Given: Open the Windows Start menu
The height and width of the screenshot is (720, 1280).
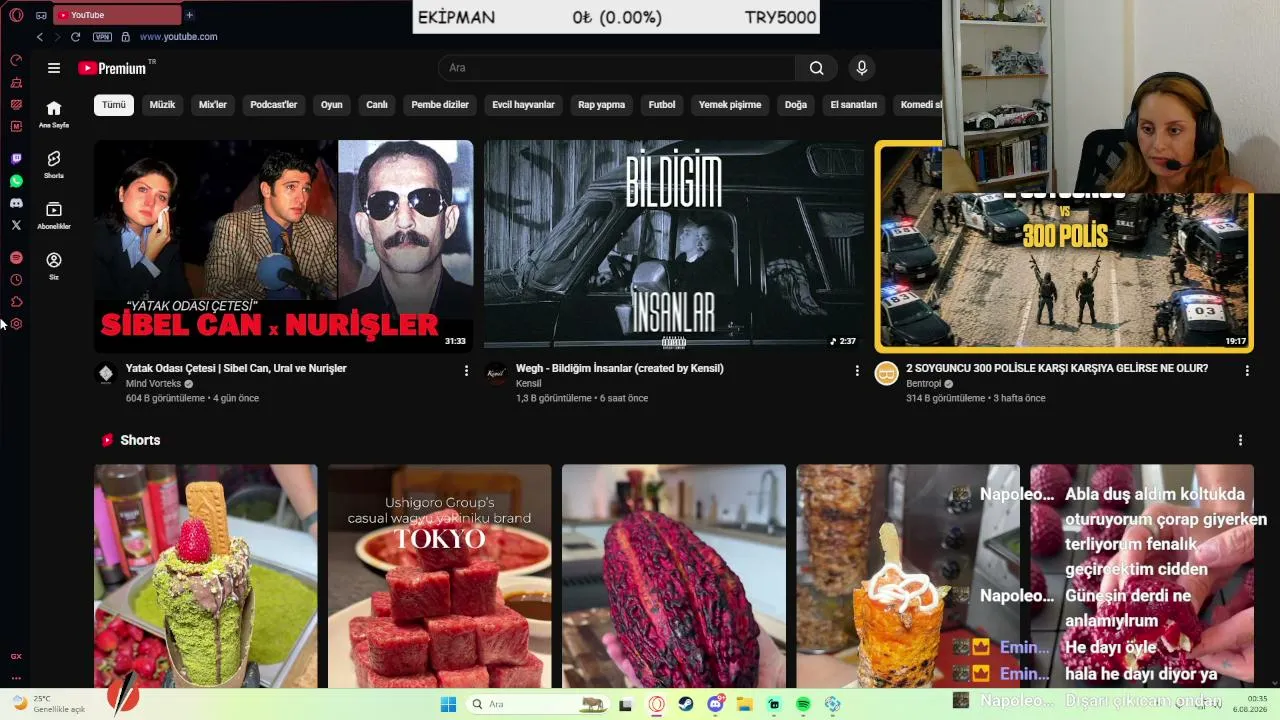Looking at the screenshot, I should tap(448, 704).
